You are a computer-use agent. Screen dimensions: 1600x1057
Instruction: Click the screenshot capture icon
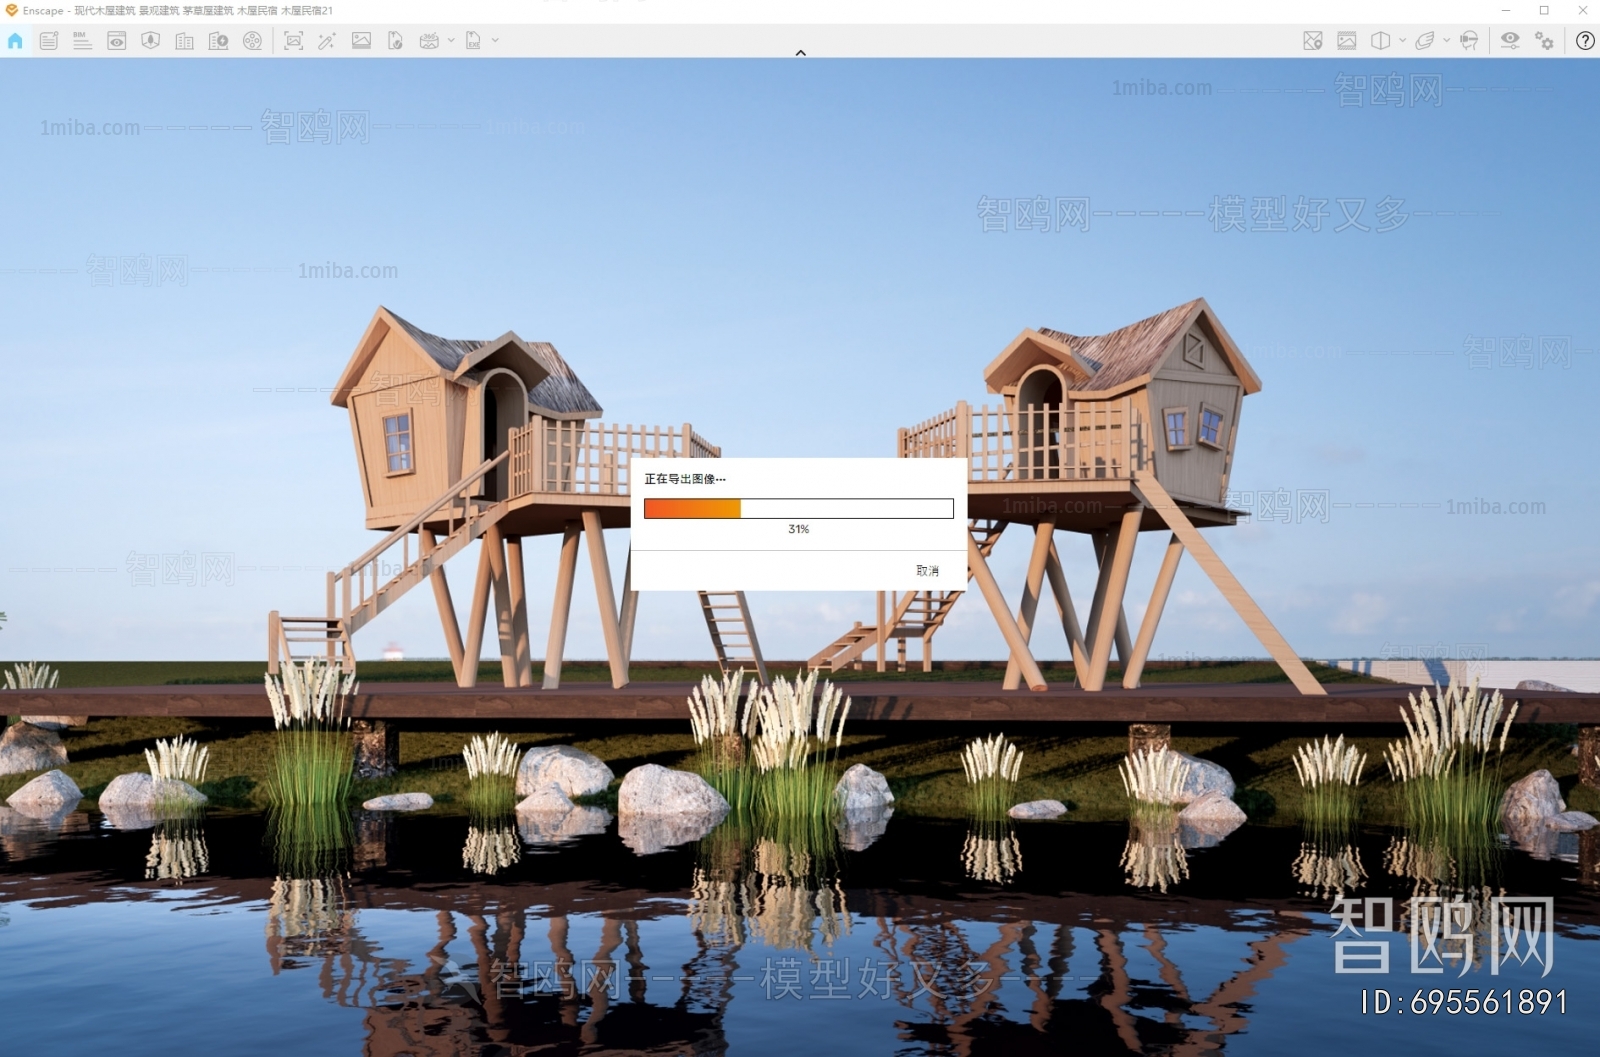[x=293, y=41]
